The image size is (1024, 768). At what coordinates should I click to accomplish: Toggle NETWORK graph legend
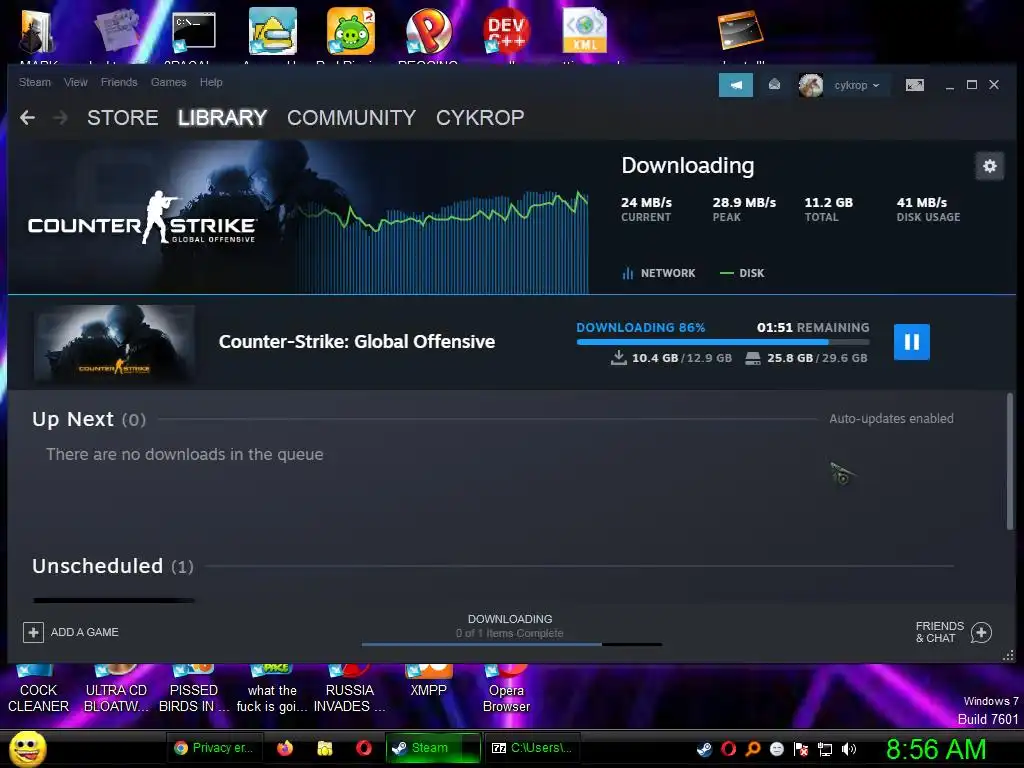(x=658, y=273)
